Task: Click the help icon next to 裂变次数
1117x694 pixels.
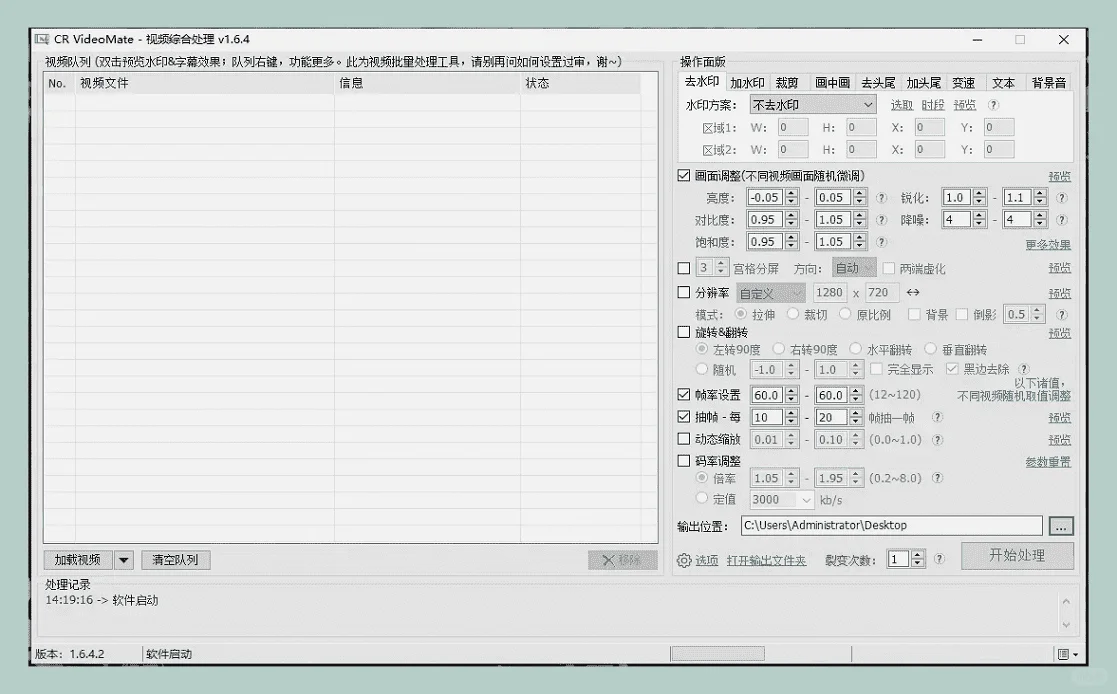Action: coord(939,559)
